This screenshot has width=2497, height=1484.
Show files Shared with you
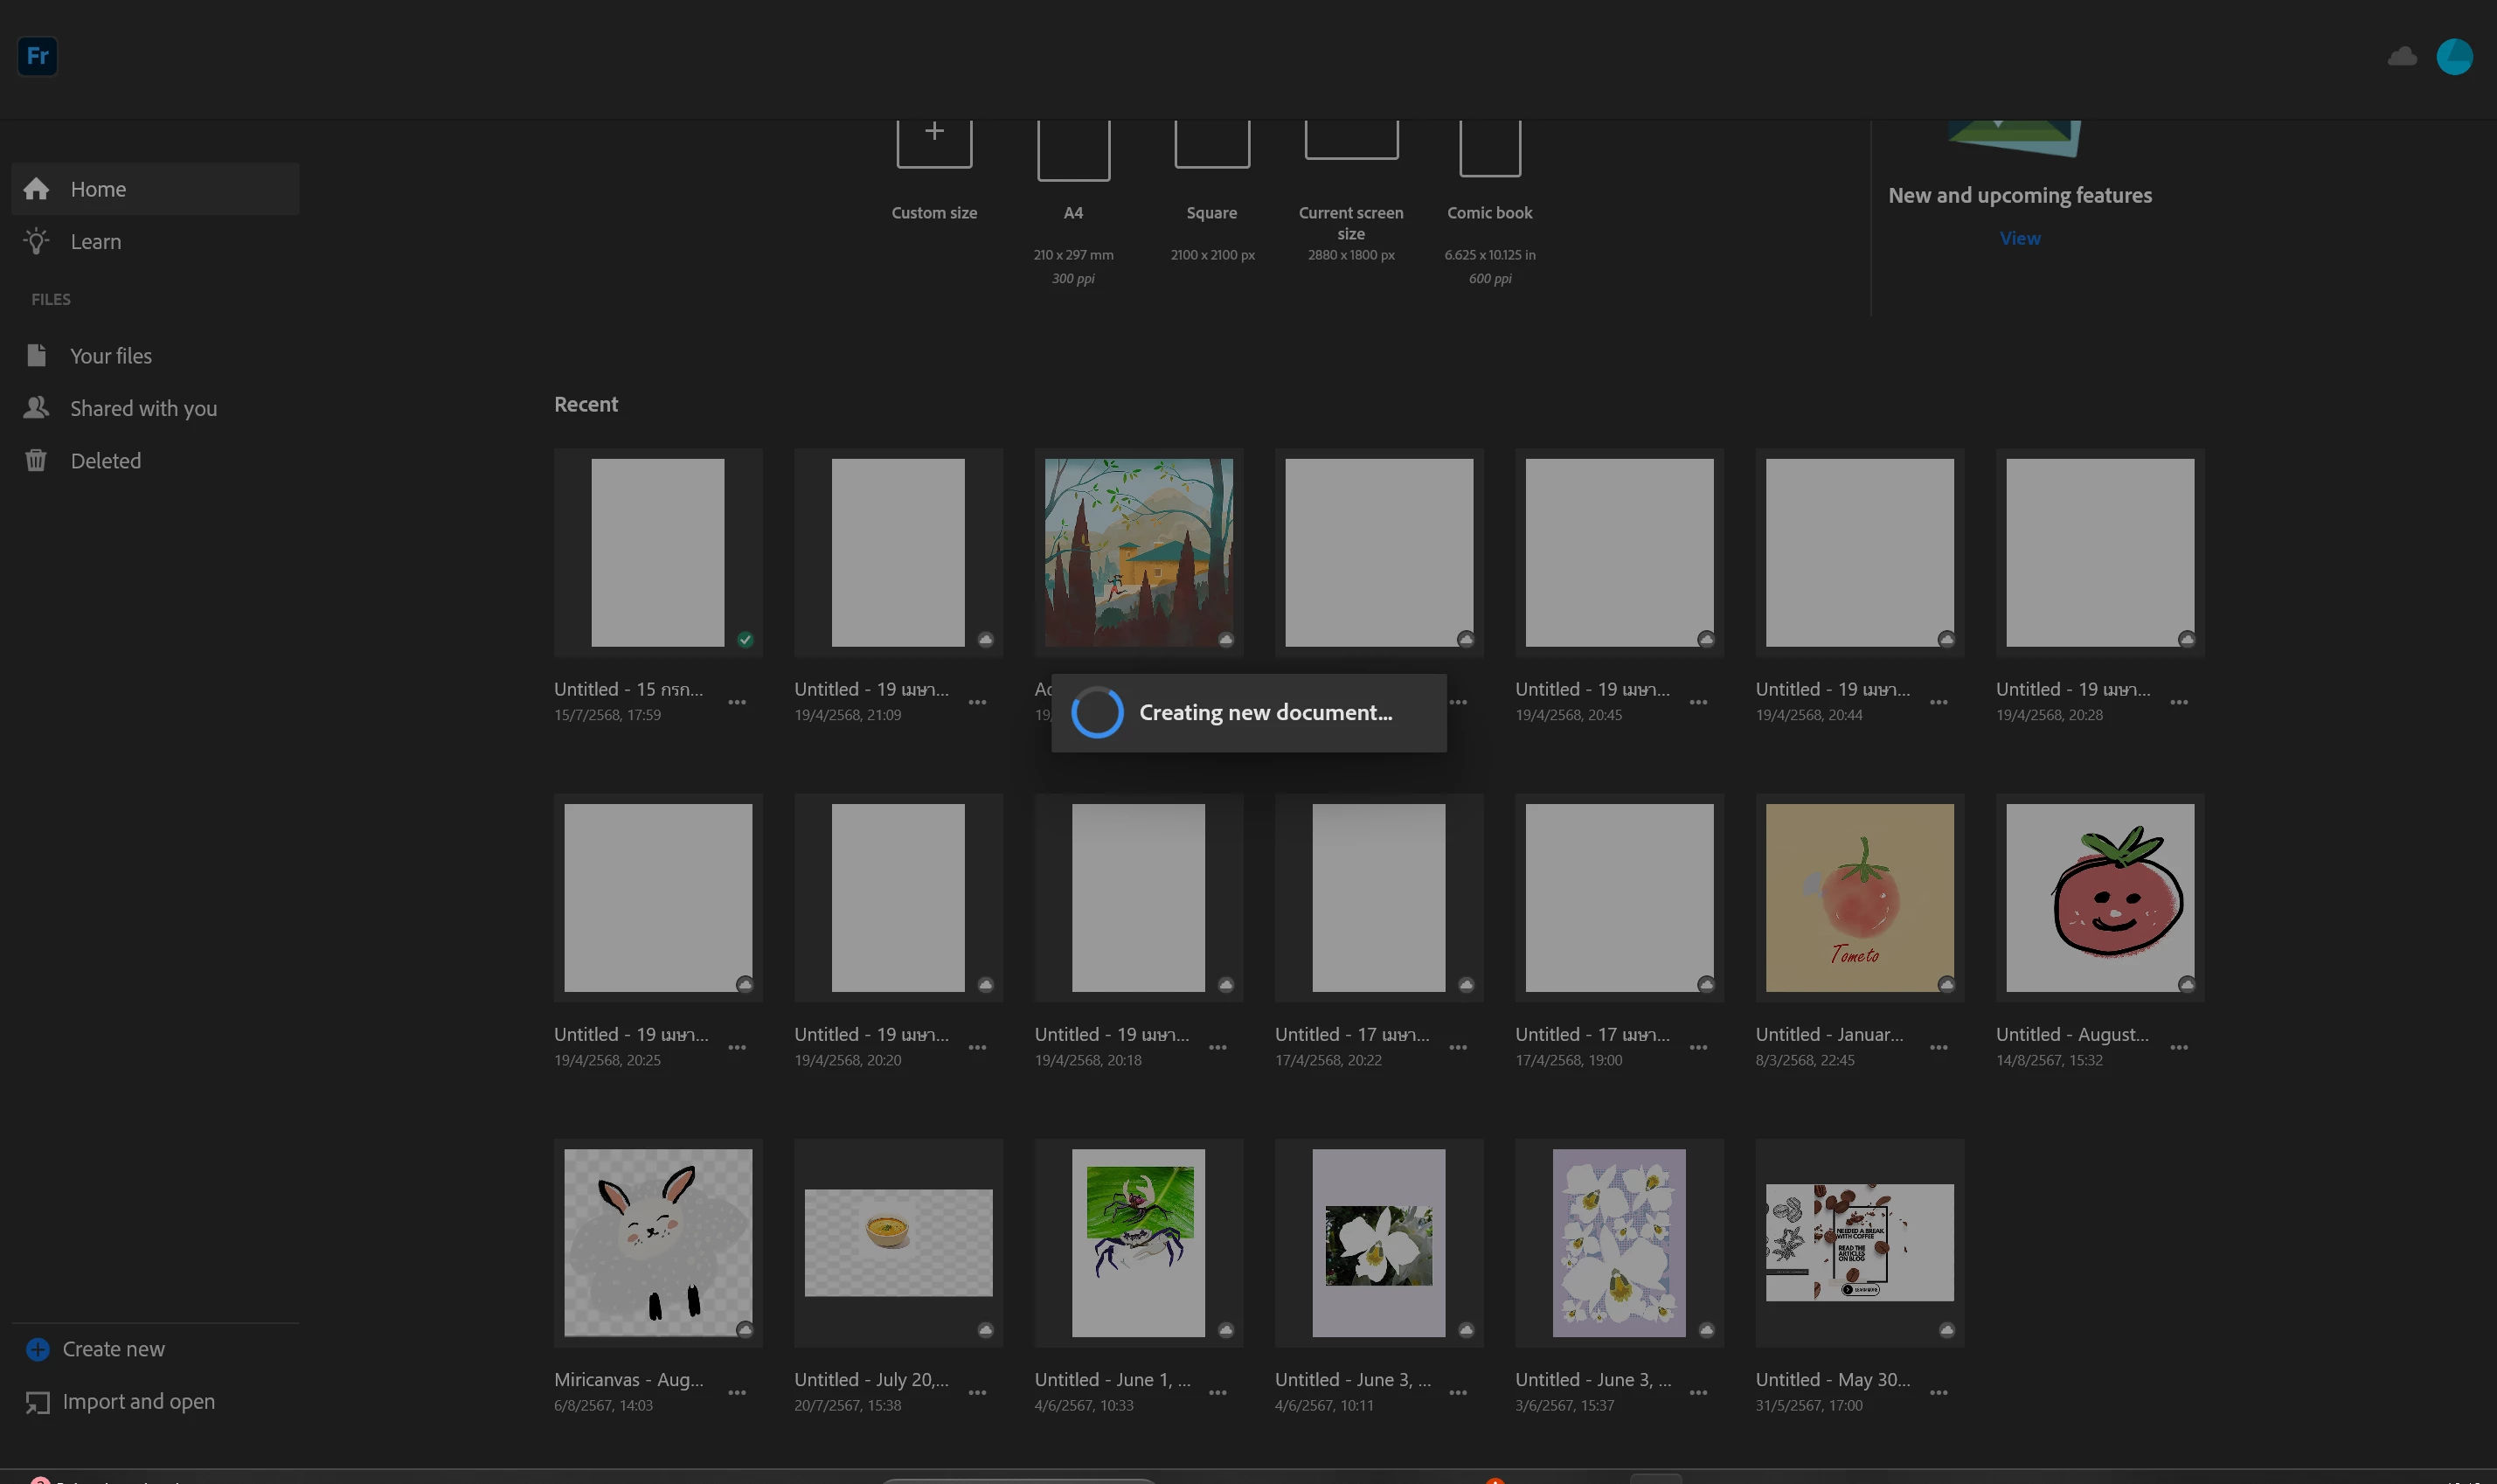[x=143, y=408]
